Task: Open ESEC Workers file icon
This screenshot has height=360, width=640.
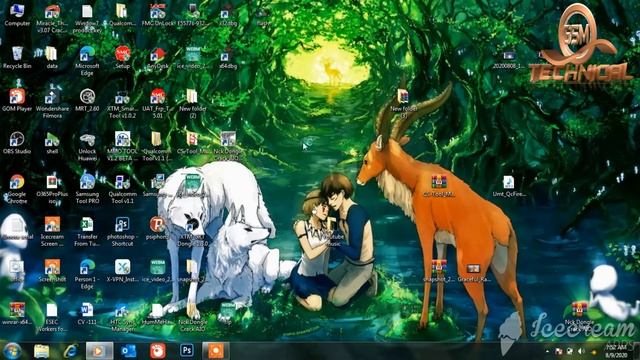Action: click(x=52, y=317)
